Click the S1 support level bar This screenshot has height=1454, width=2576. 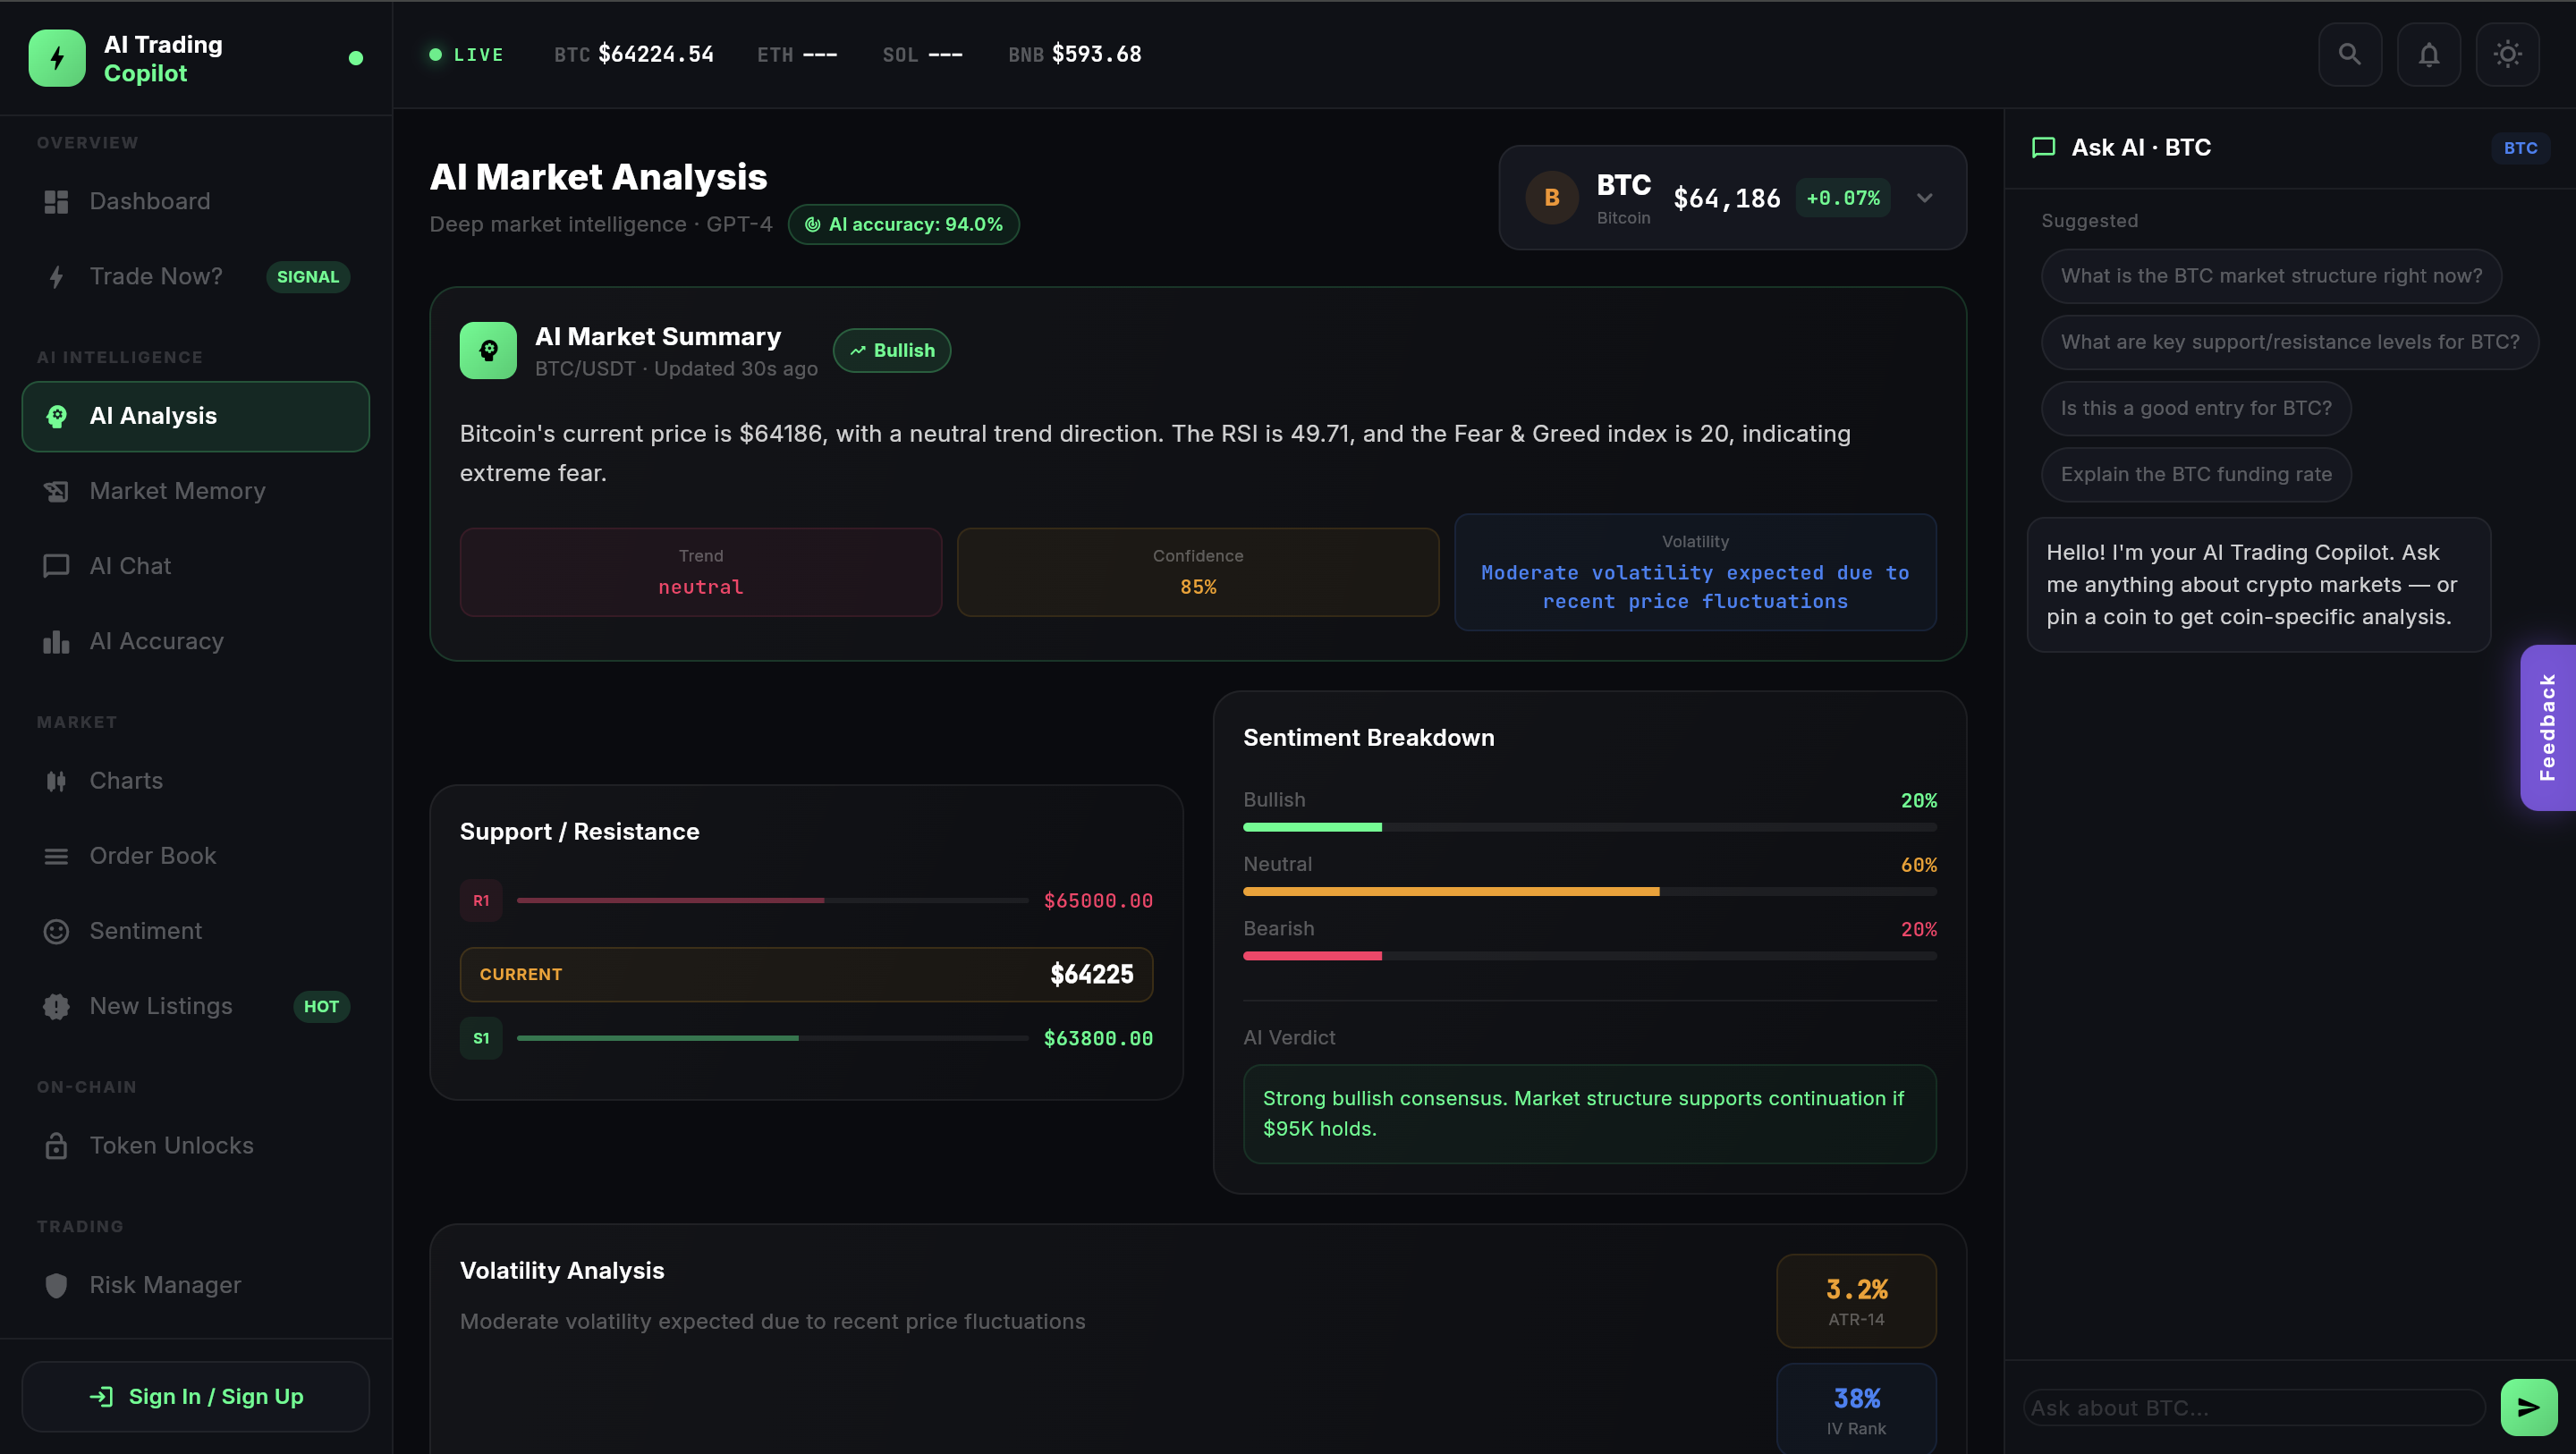pyautogui.click(x=772, y=1038)
